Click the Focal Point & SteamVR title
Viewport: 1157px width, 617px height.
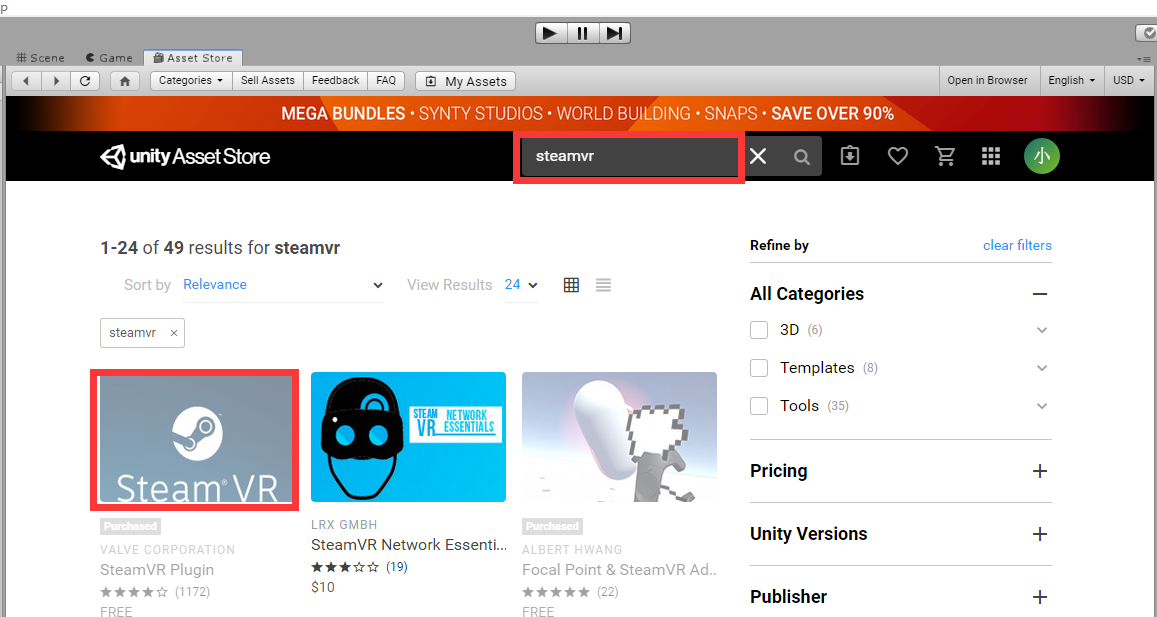pos(620,570)
